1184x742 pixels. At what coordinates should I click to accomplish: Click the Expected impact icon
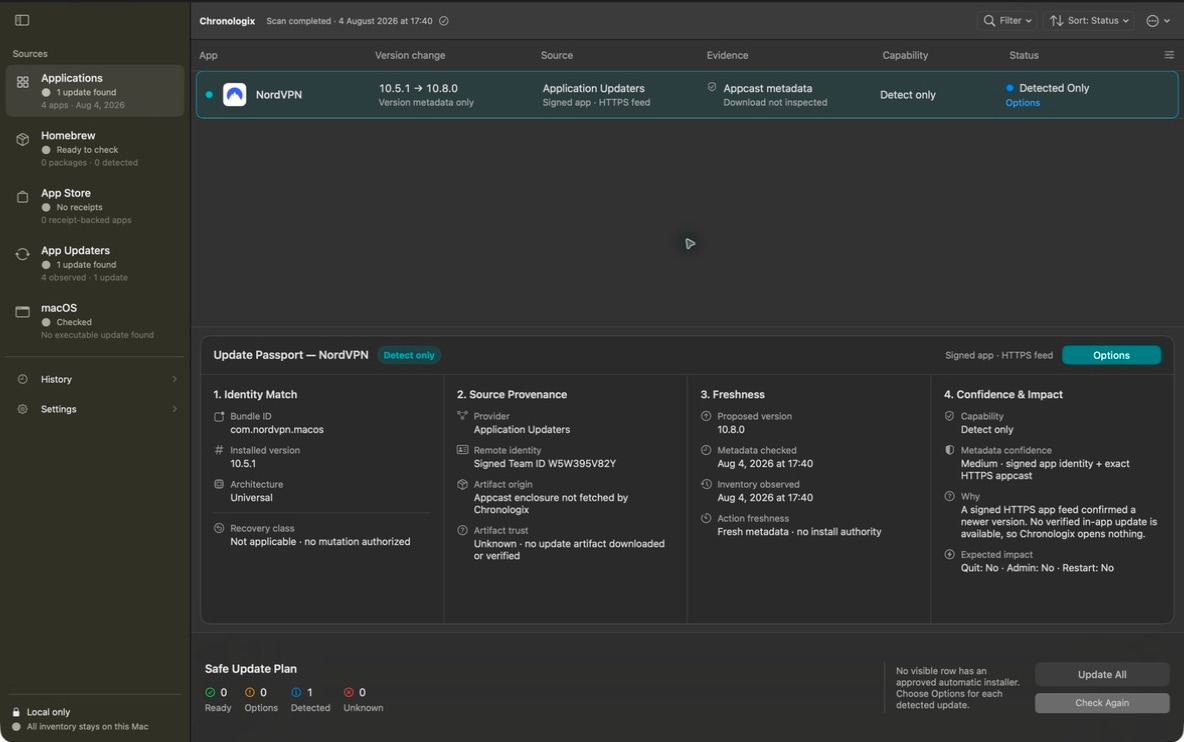[949, 554]
